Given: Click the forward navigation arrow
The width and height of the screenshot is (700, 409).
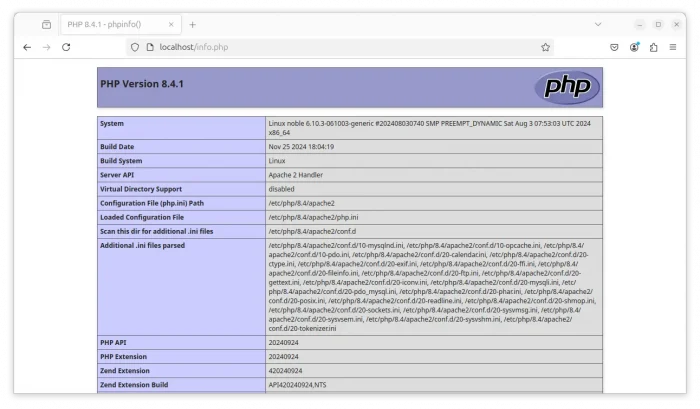Looking at the screenshot, I should (46, 47).
